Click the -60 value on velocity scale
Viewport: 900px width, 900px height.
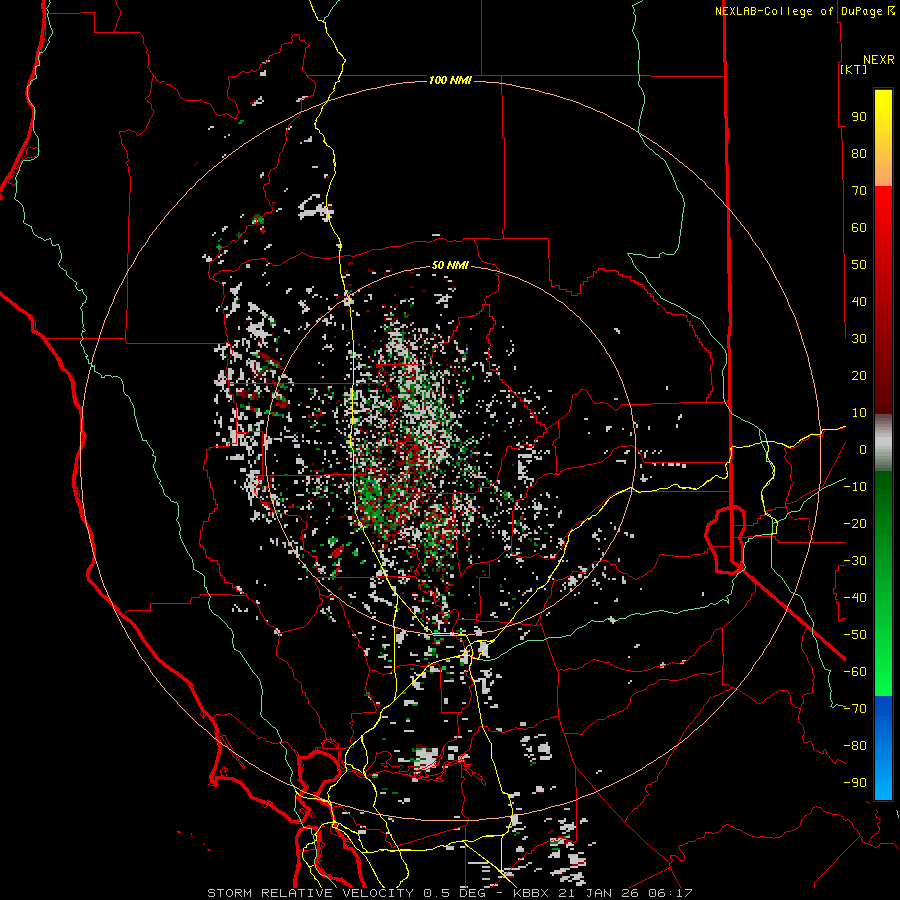pyautogui.click(x=855, y=672)
